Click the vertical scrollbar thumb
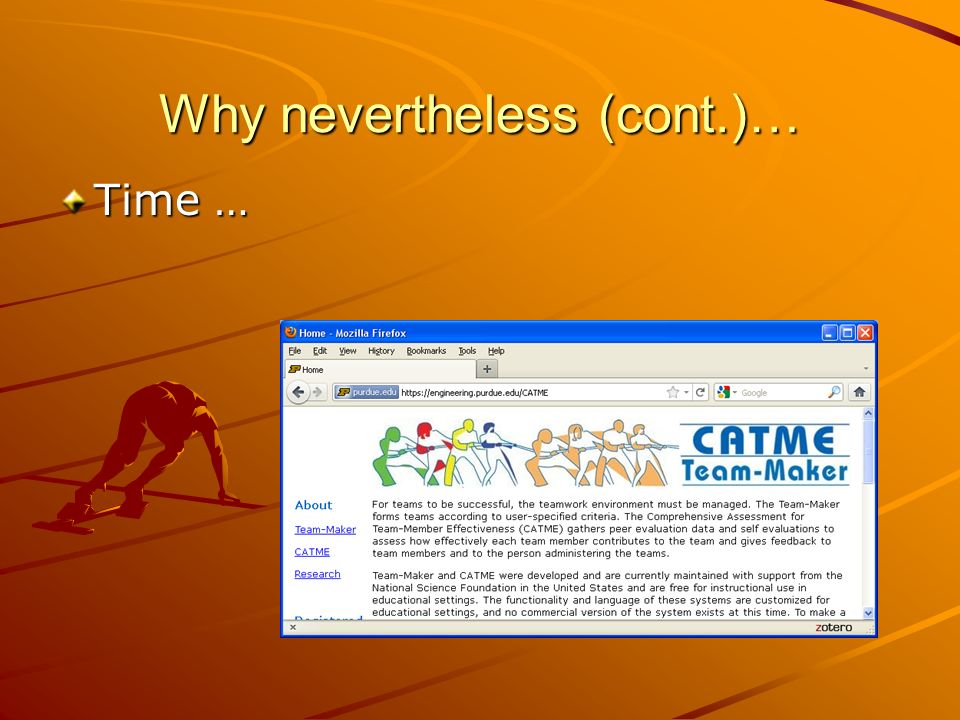This screenshot has width=960, height=720. click(868, 452)
